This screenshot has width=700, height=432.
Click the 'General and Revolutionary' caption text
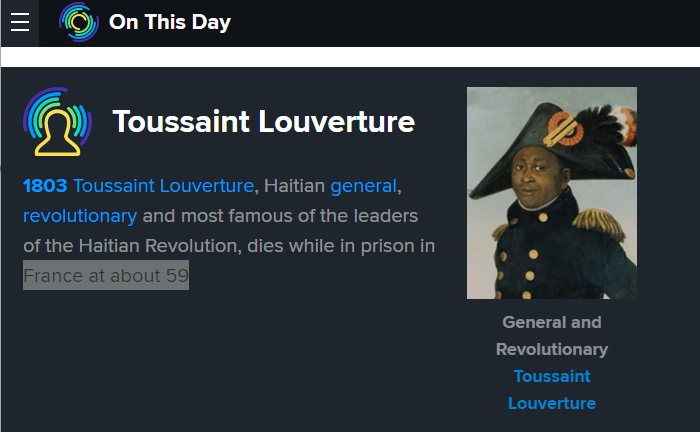[x=552, y=336]
